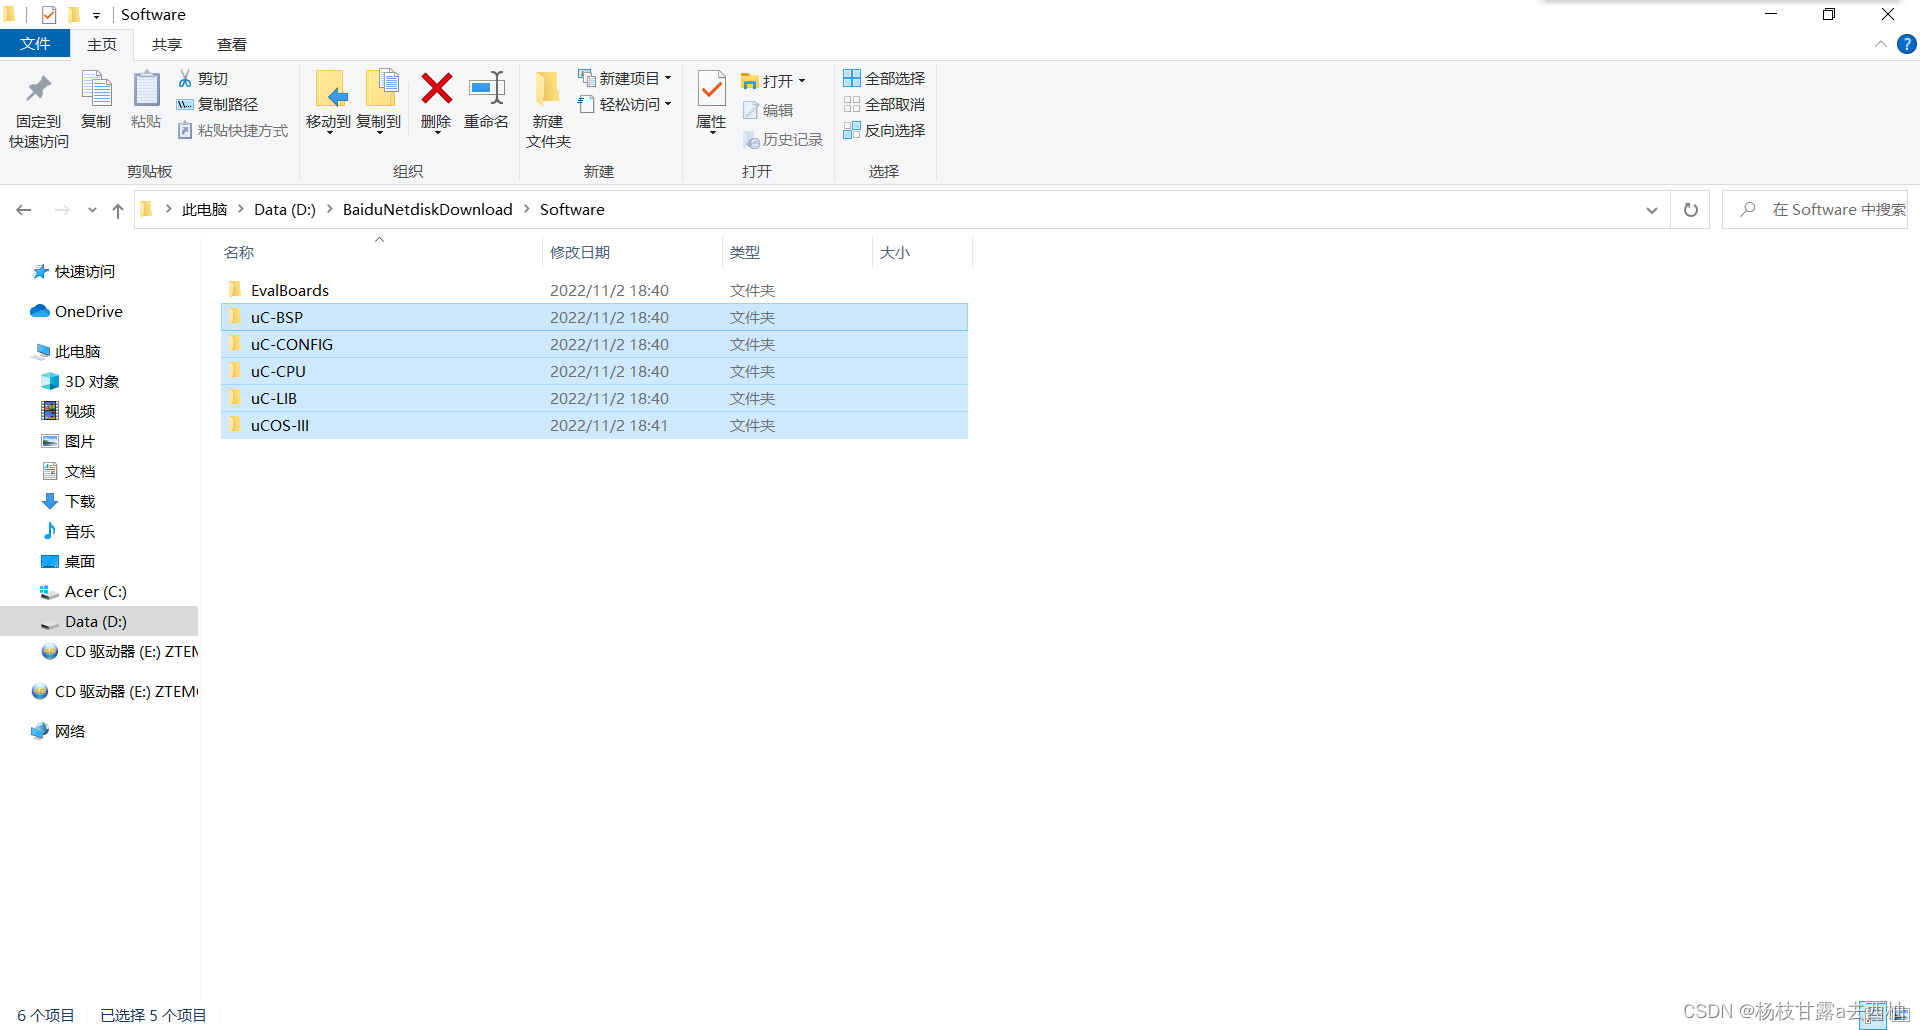Open the 桌面 desktop location
The height and width of the screenshot is (1030, 1920).
(68, 561)
